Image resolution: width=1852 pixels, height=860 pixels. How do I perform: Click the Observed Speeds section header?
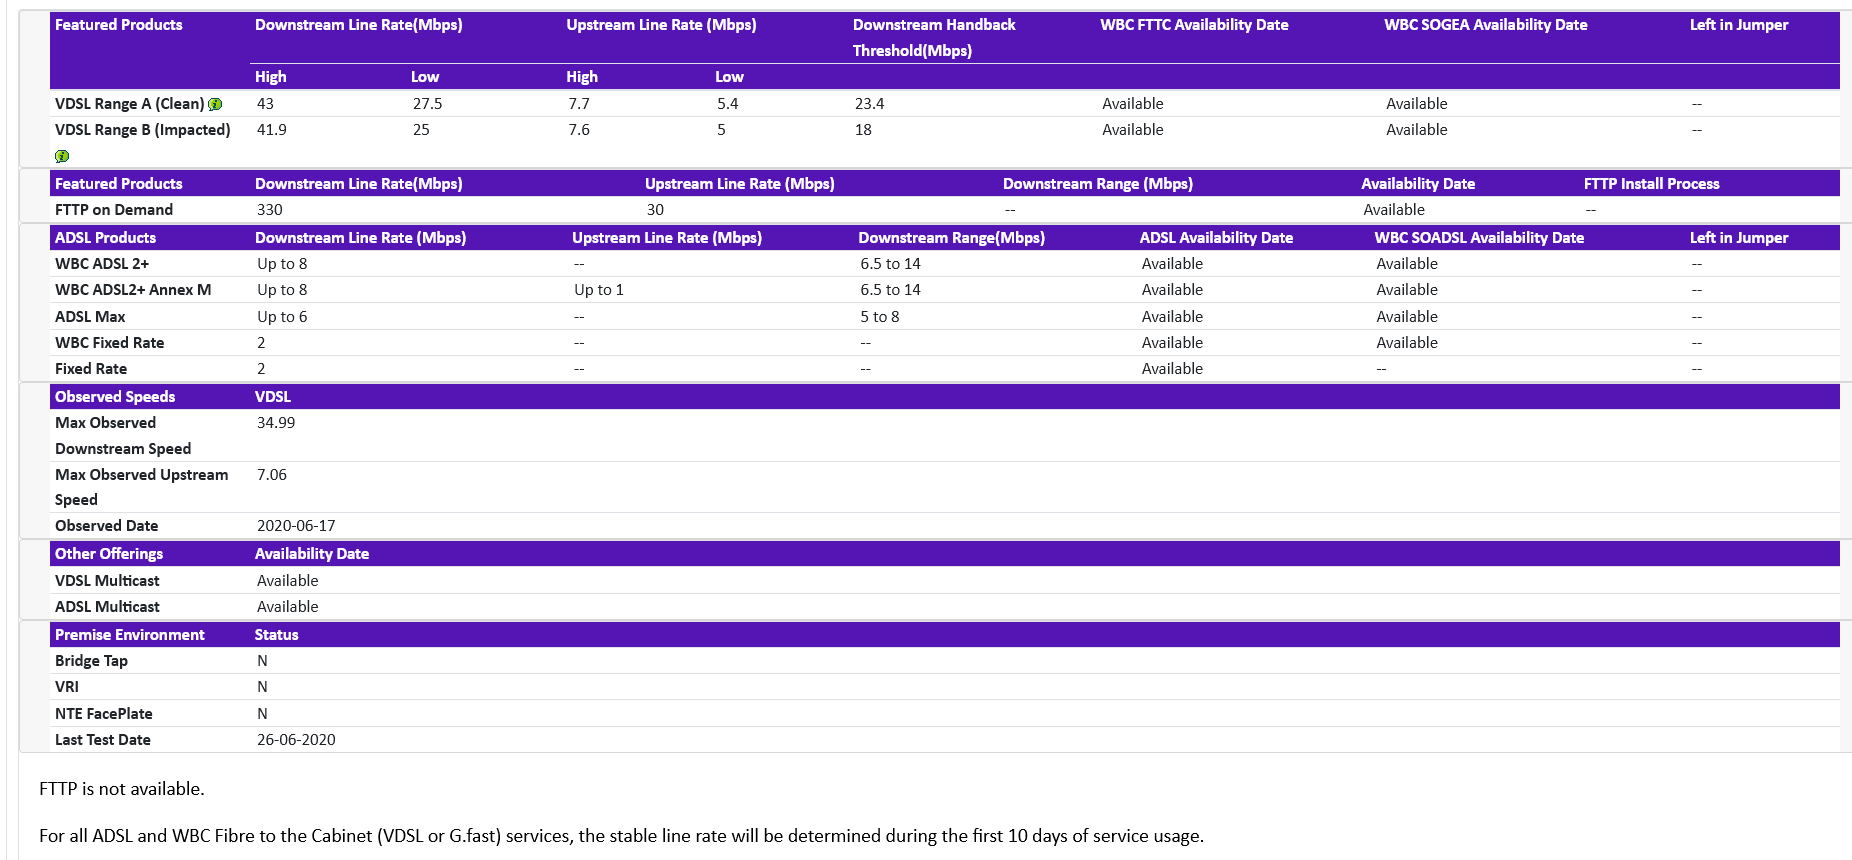click(115, 397)
